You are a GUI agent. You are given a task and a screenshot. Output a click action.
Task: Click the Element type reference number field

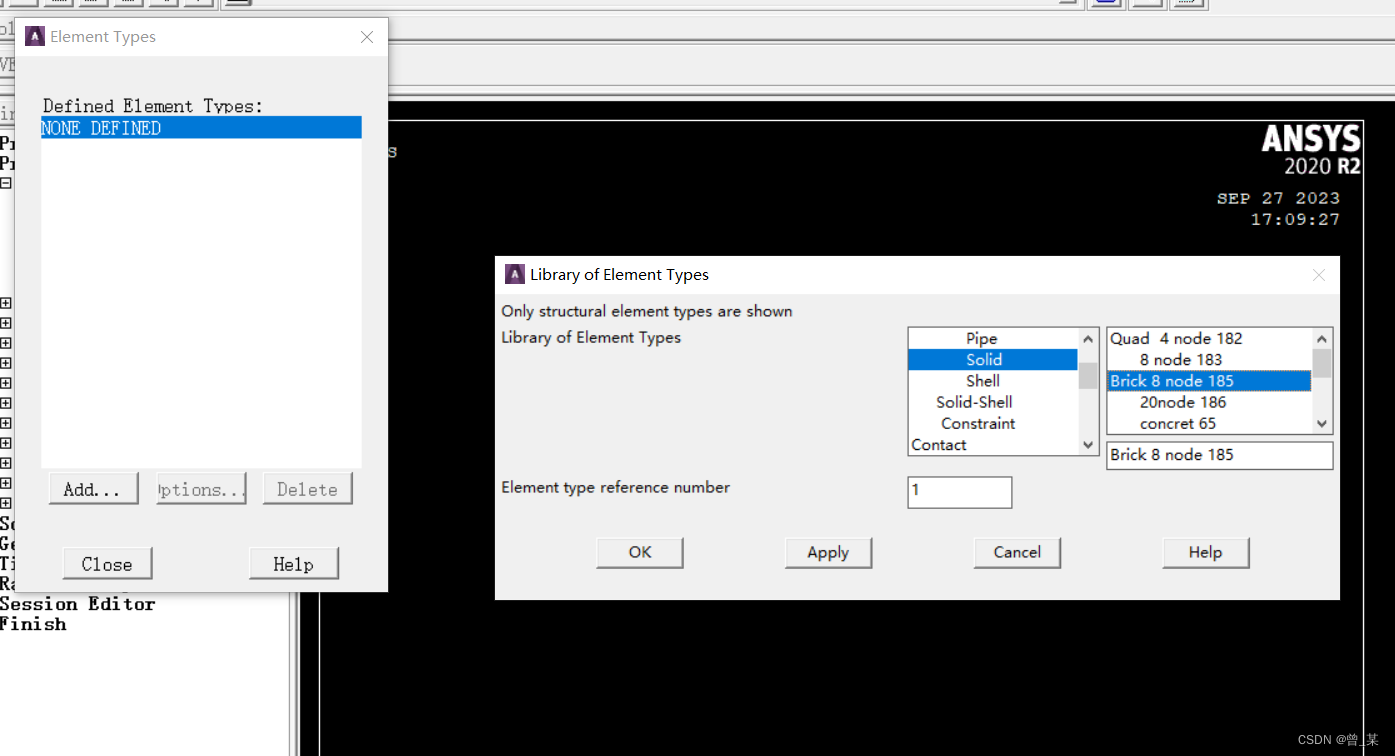pyautogui.click(x=959, y=491)
